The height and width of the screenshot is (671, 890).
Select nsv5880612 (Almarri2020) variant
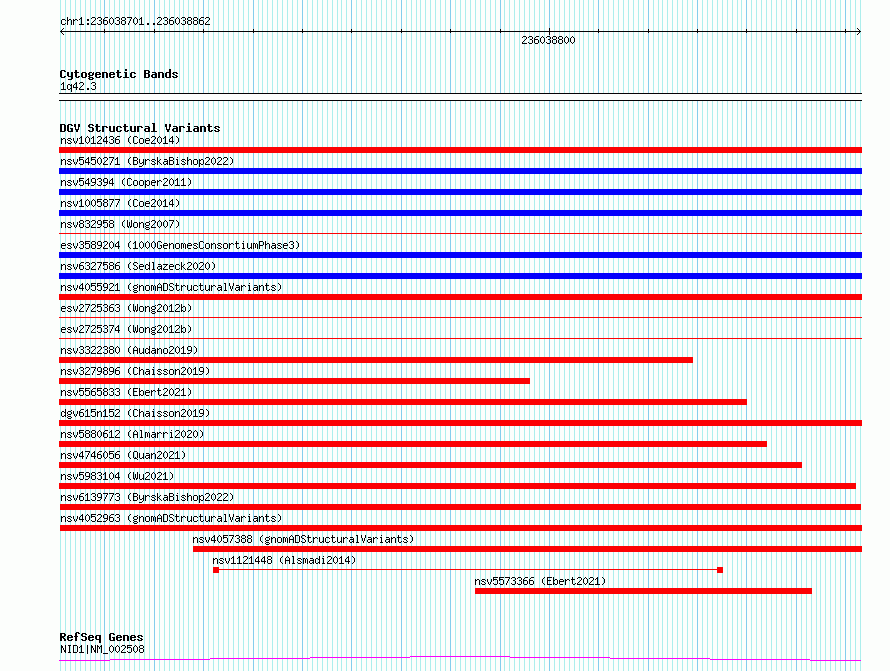pos(132,434)
